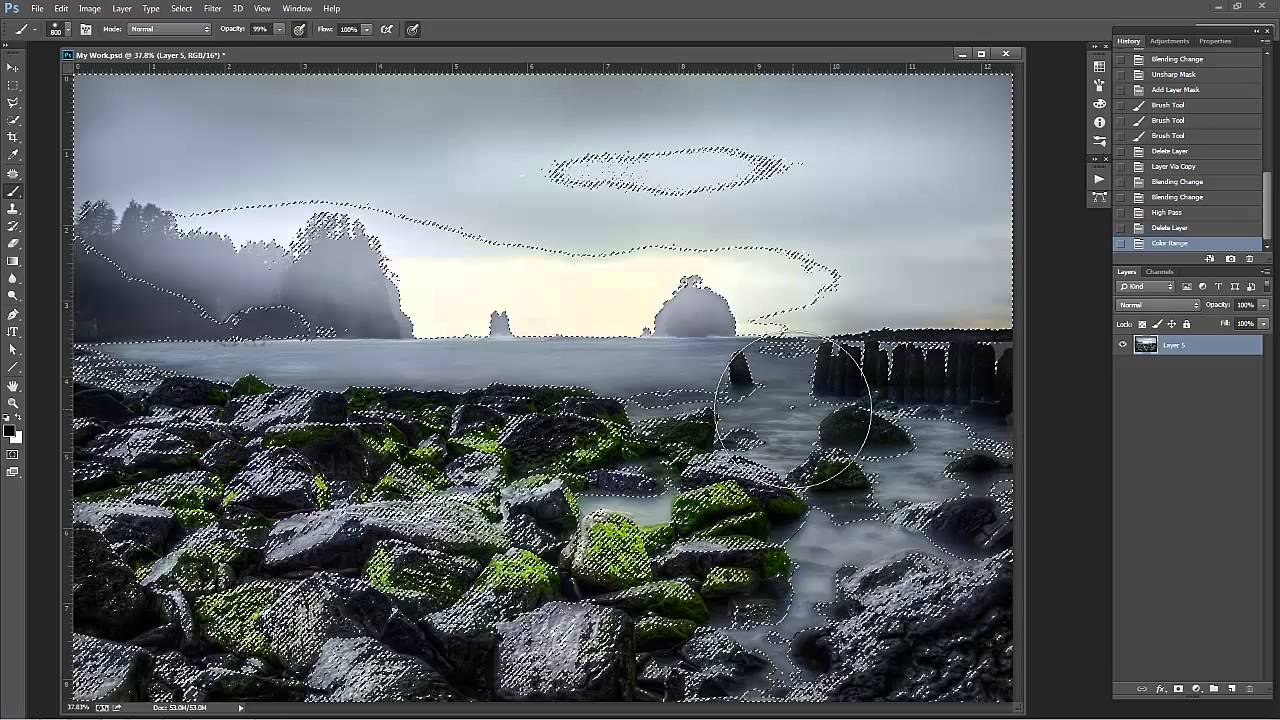The height and width of the screenshot is (720, 1280).
Task: Enable airbrush mode
Action: tap(387, 29)
